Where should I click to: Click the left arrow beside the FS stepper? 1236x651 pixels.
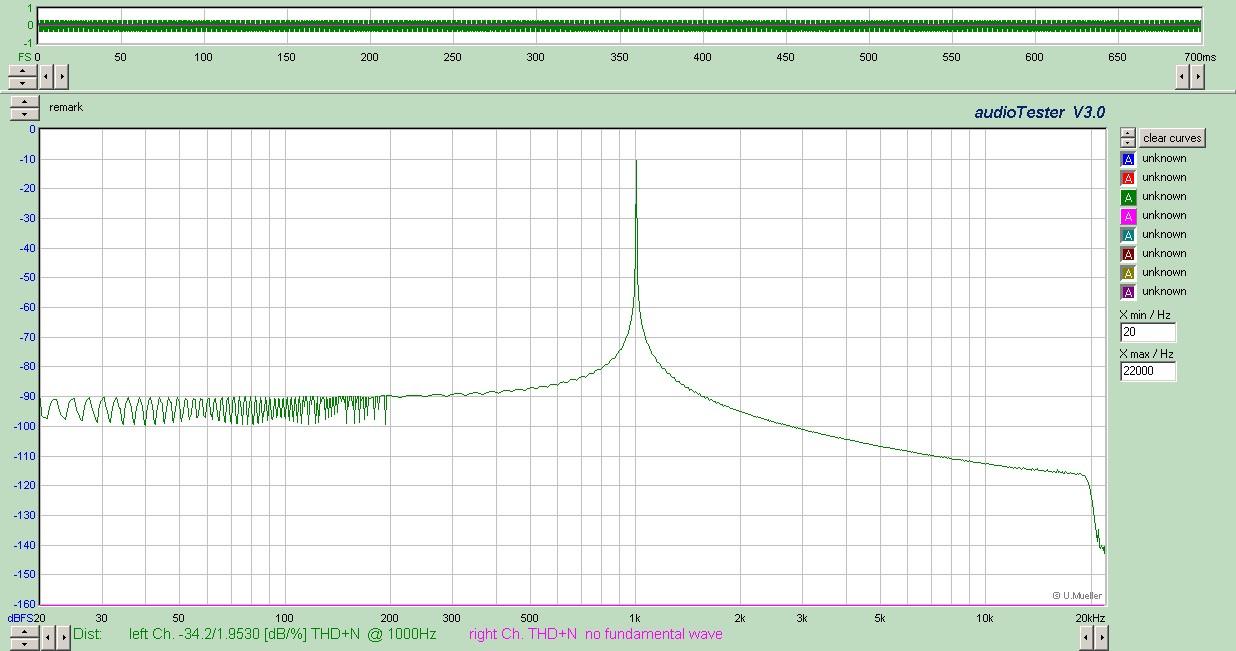tap(47, 76)
